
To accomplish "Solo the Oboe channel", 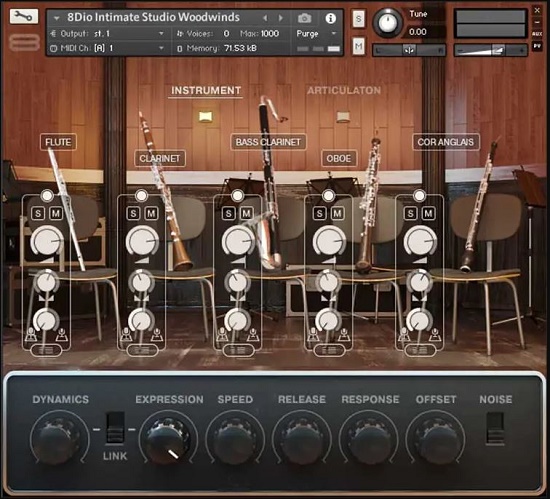I will [x=319, y=213].
